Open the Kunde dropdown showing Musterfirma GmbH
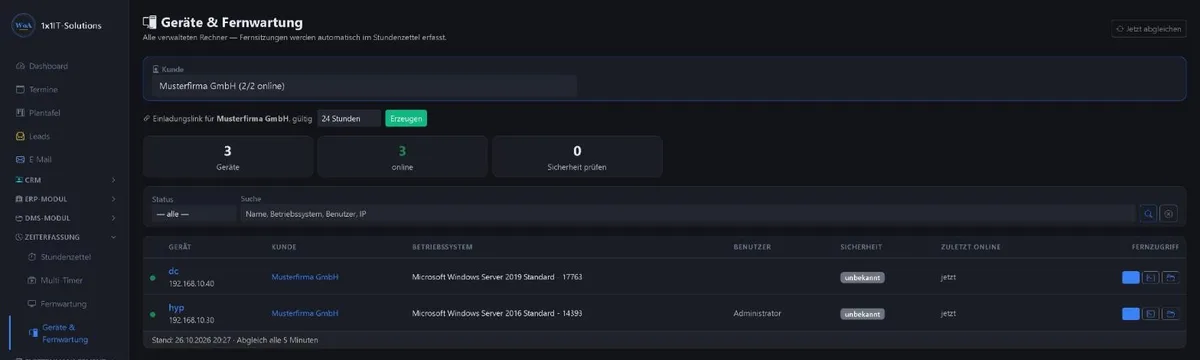Viewport: 1200px width, 360px height. [x=363, y=86]
